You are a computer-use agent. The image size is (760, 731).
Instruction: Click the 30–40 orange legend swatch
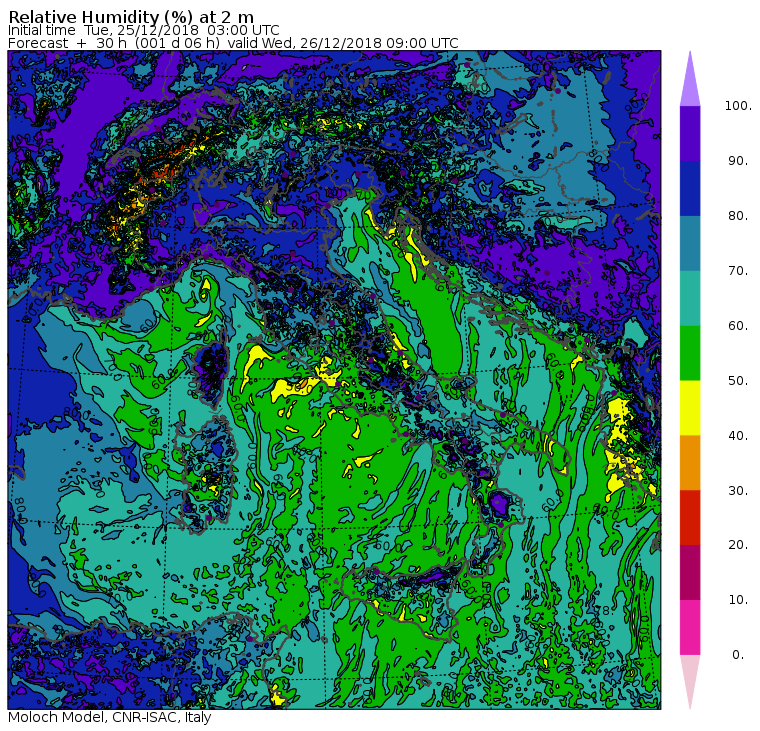[x=690, y=462]
